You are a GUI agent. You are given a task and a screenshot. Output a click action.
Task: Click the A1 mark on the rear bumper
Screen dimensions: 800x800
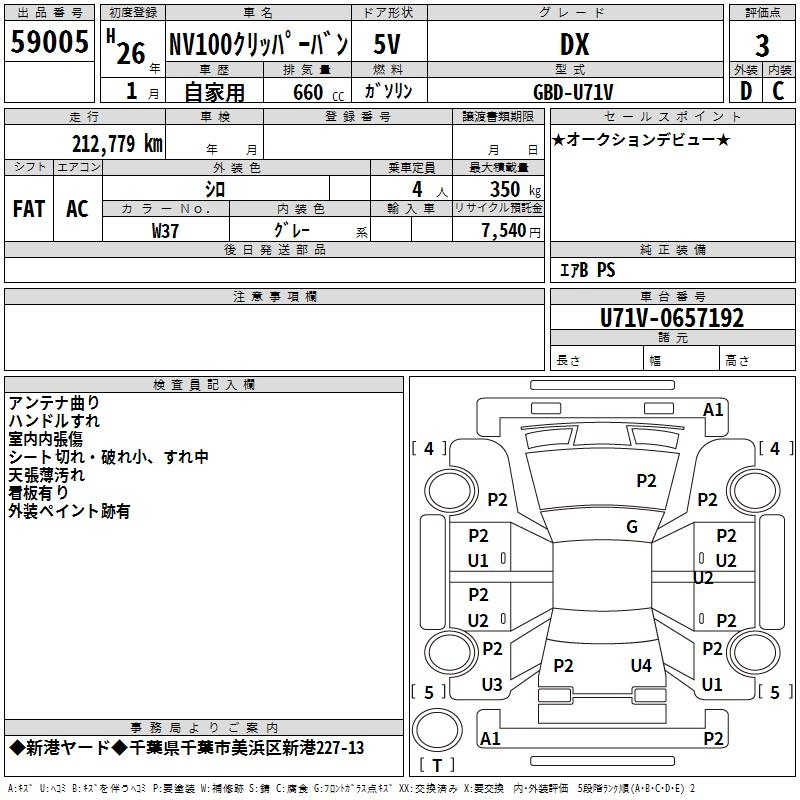click(x=490, y=739)
